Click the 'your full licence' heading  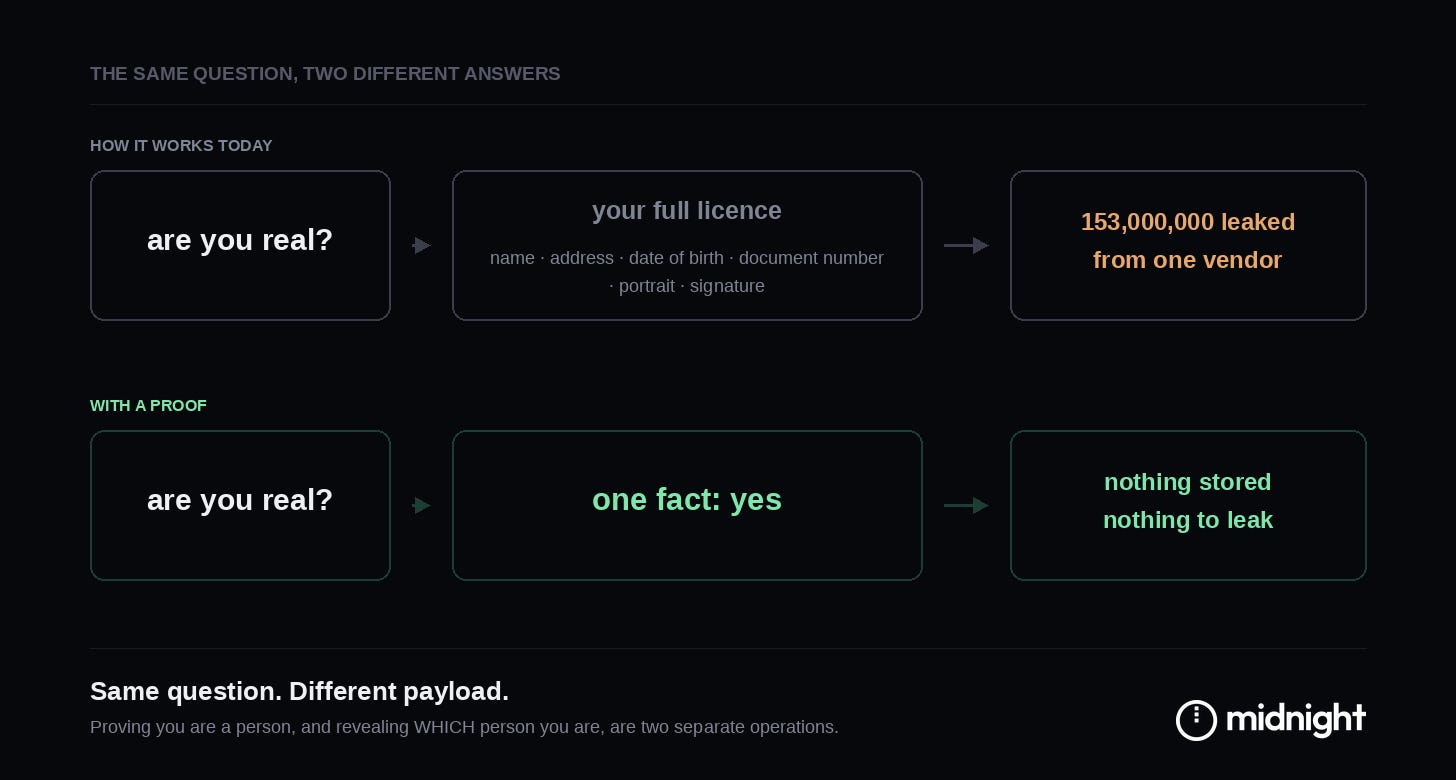pos(687,211)
